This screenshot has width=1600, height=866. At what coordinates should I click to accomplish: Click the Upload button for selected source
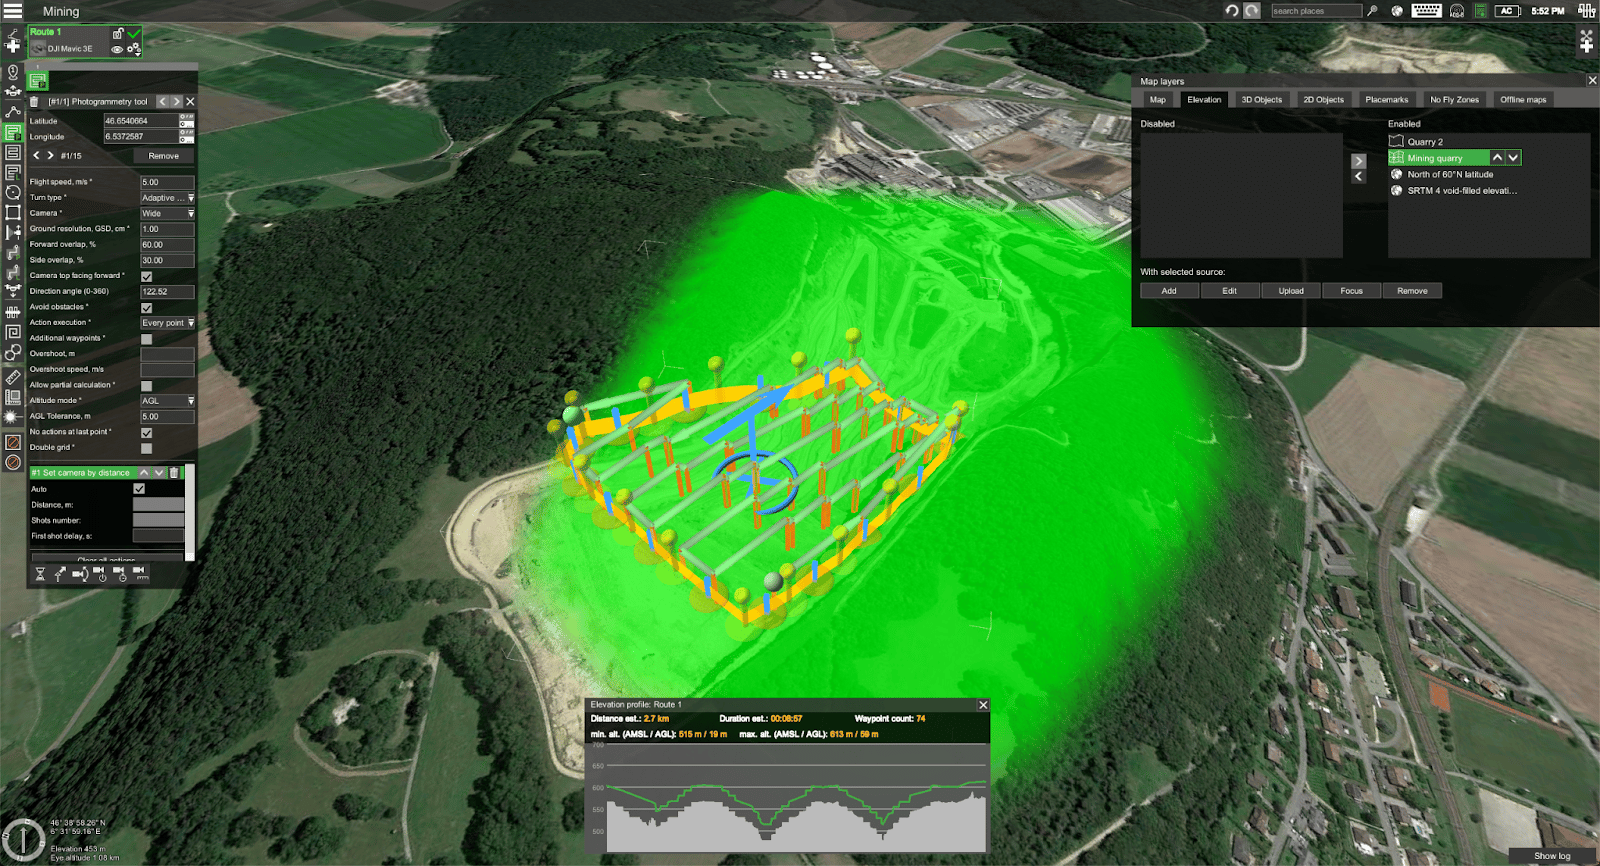coord(1290,291)
